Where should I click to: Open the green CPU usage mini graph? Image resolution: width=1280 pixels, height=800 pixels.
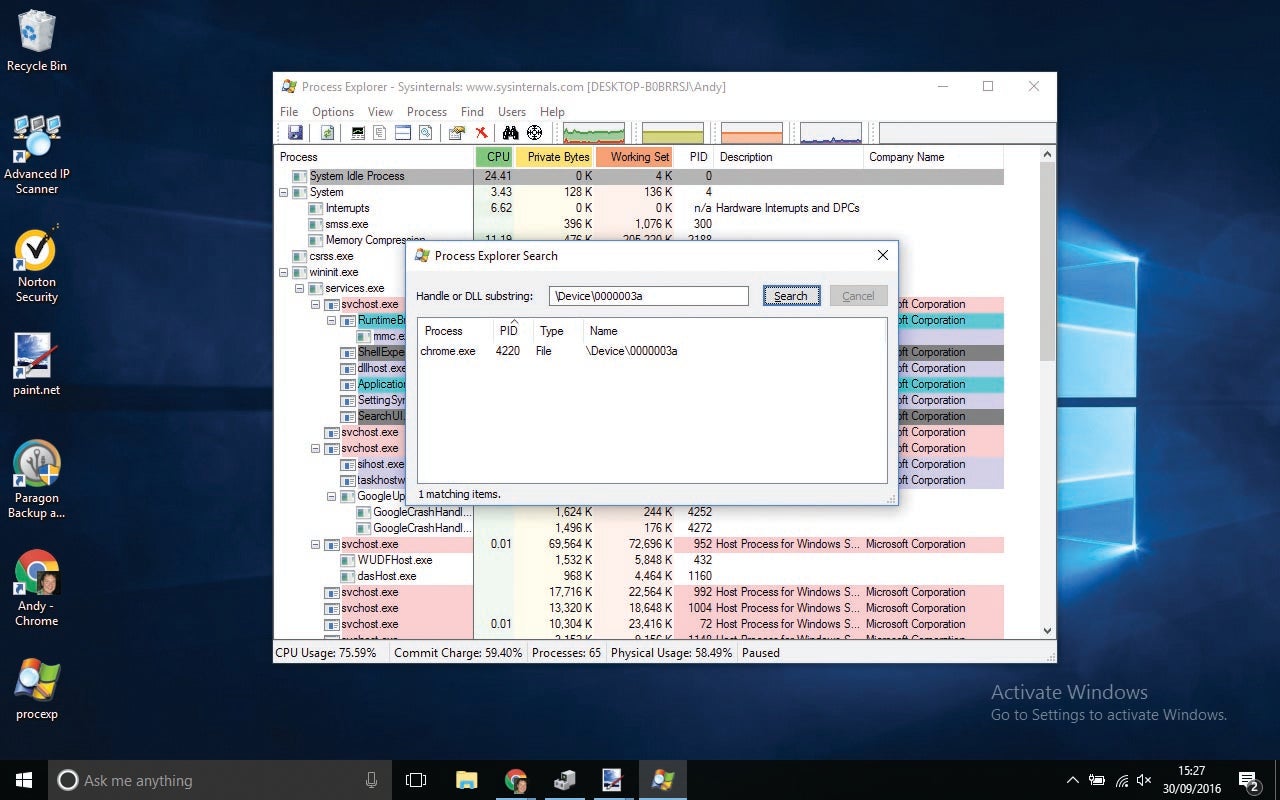[594, 133]
